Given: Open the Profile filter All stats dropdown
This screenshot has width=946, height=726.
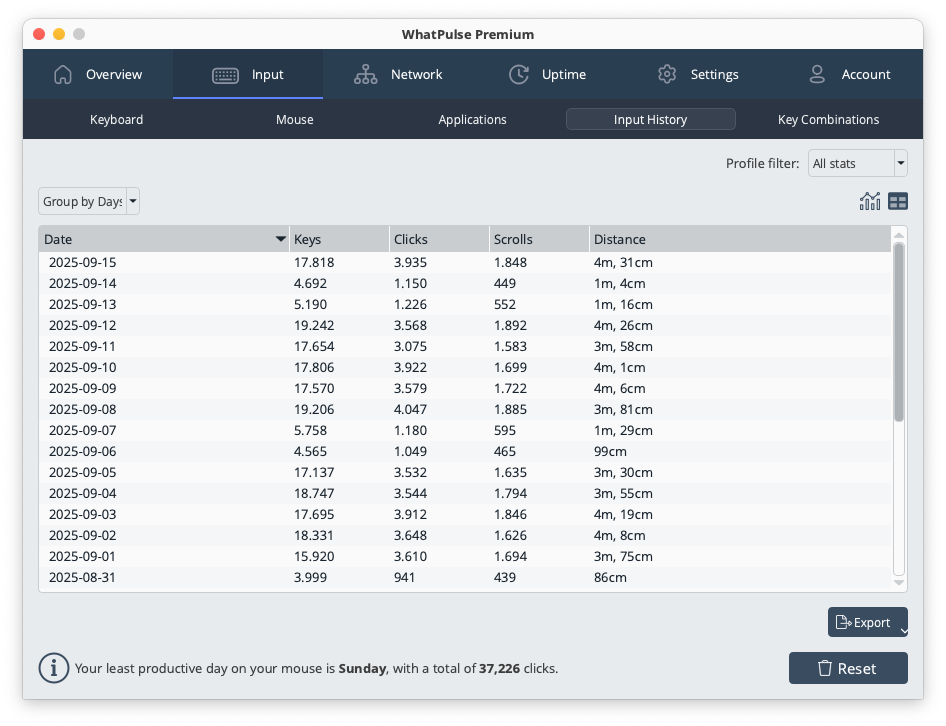Looking at the screenshot, I should (x=857, y=163).
